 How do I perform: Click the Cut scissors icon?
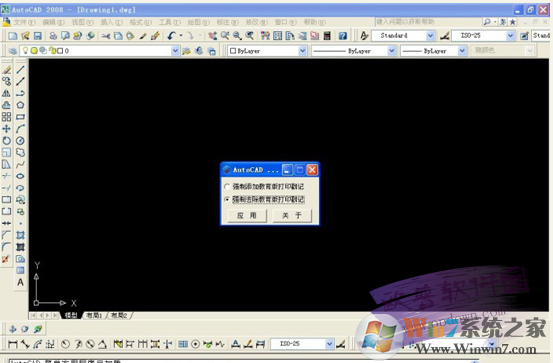(x=106, y=36)
